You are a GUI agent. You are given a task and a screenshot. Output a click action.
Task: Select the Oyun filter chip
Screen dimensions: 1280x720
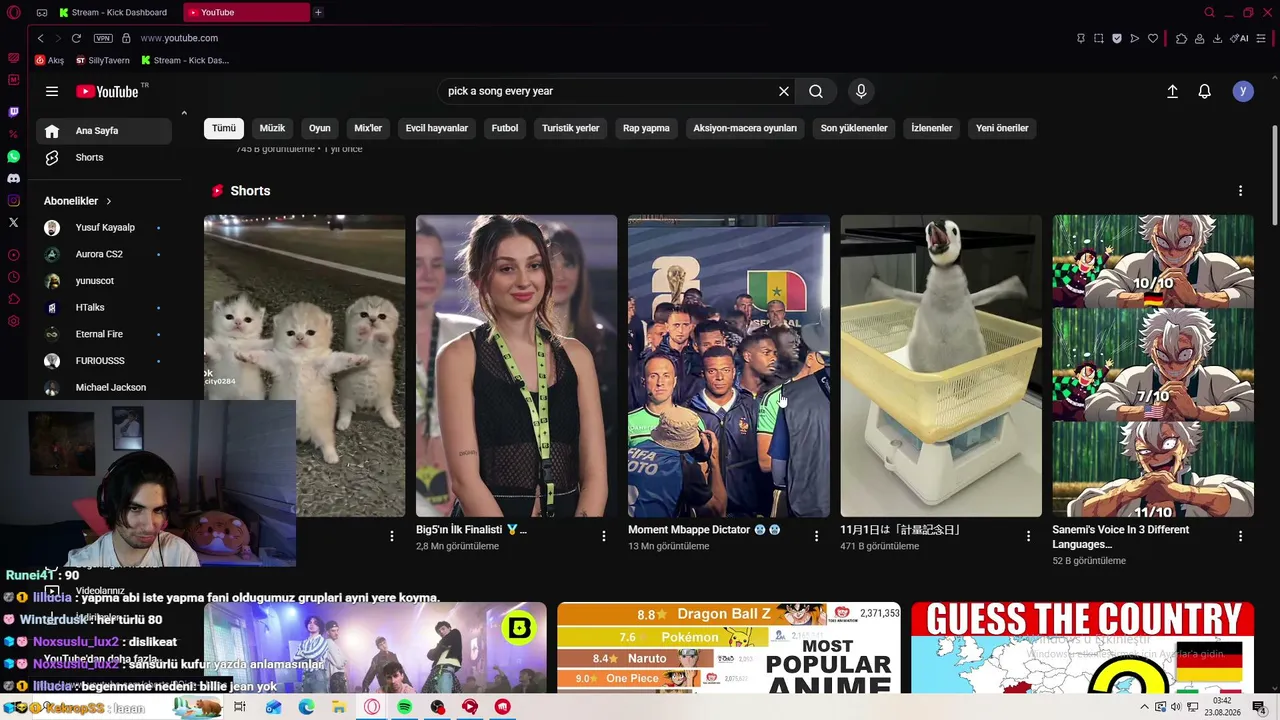point(320,128)
